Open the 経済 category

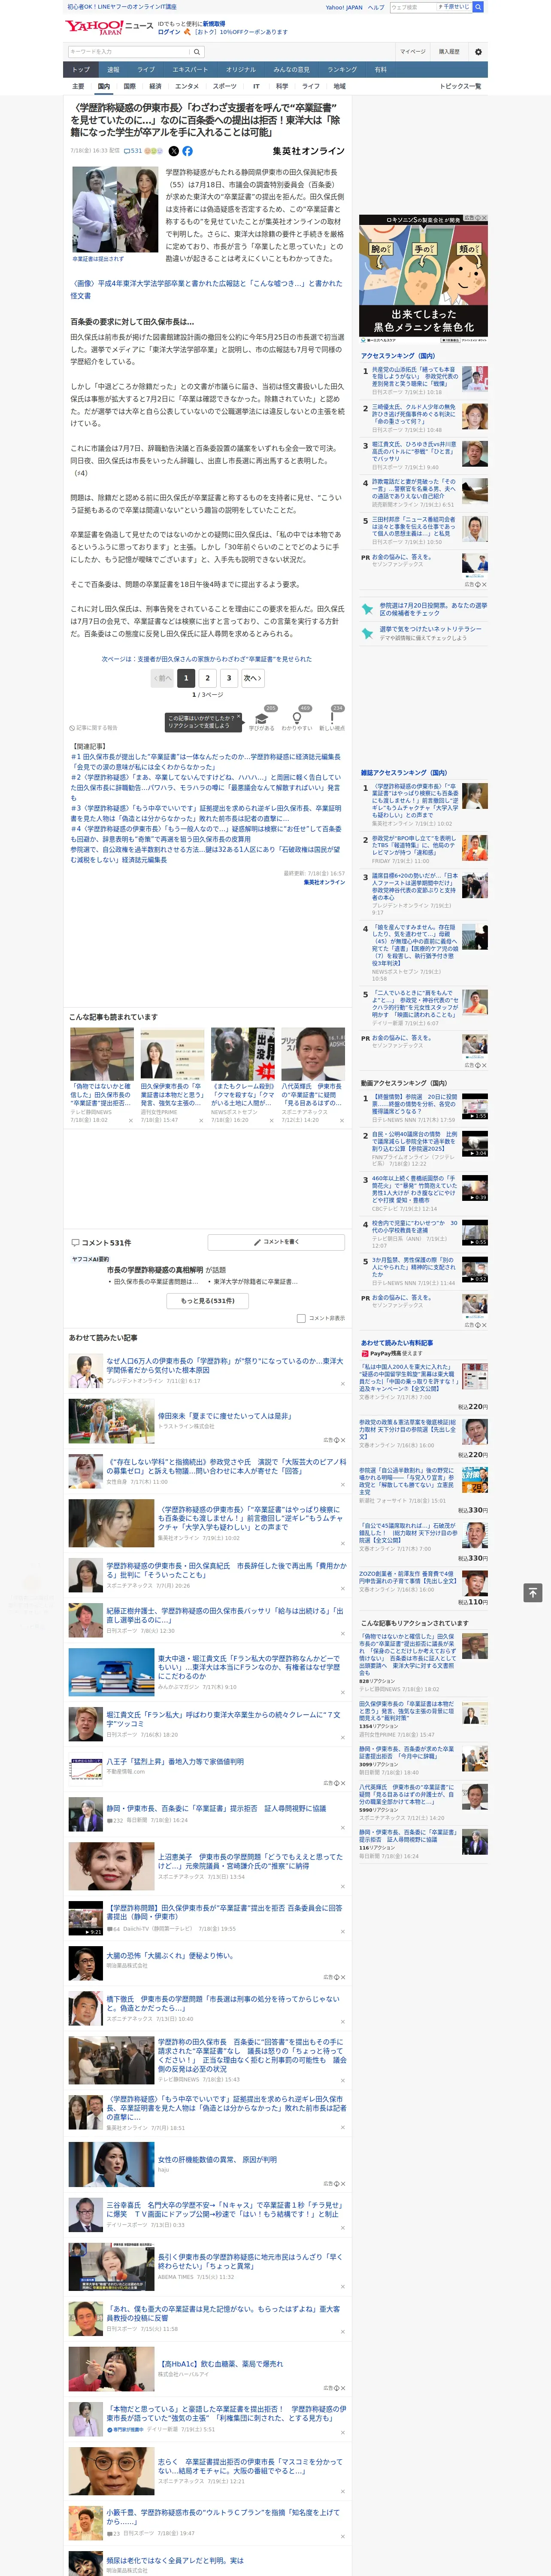tap(155, 86)
